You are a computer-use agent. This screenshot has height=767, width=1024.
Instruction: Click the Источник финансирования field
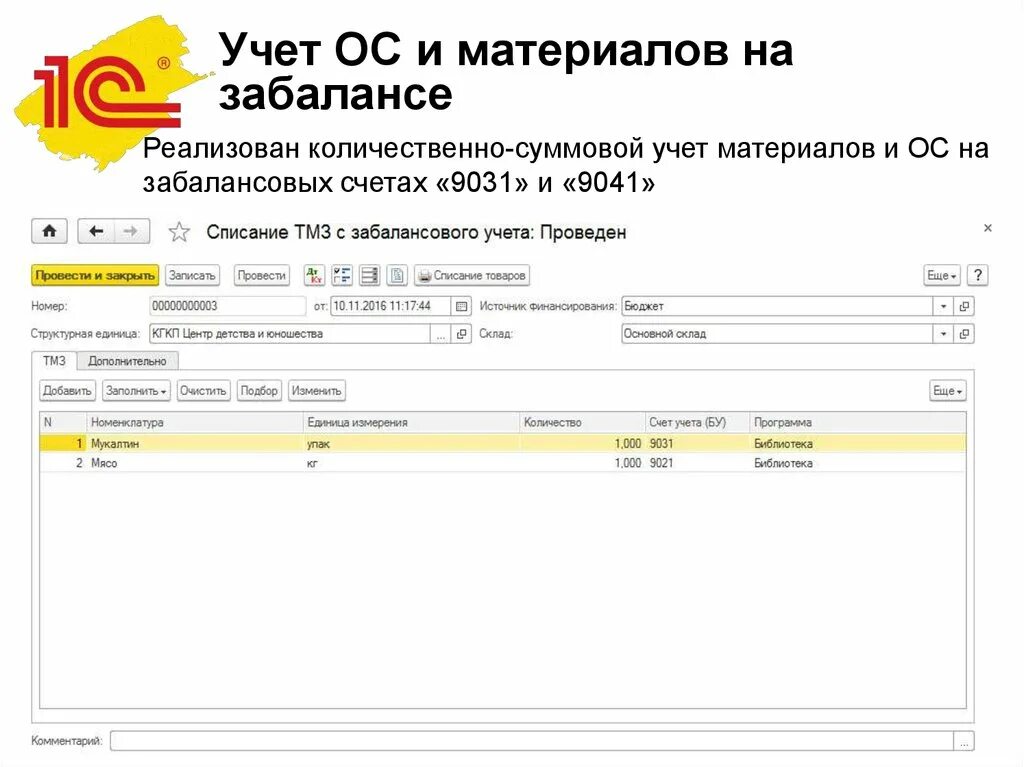coord(777,306)
